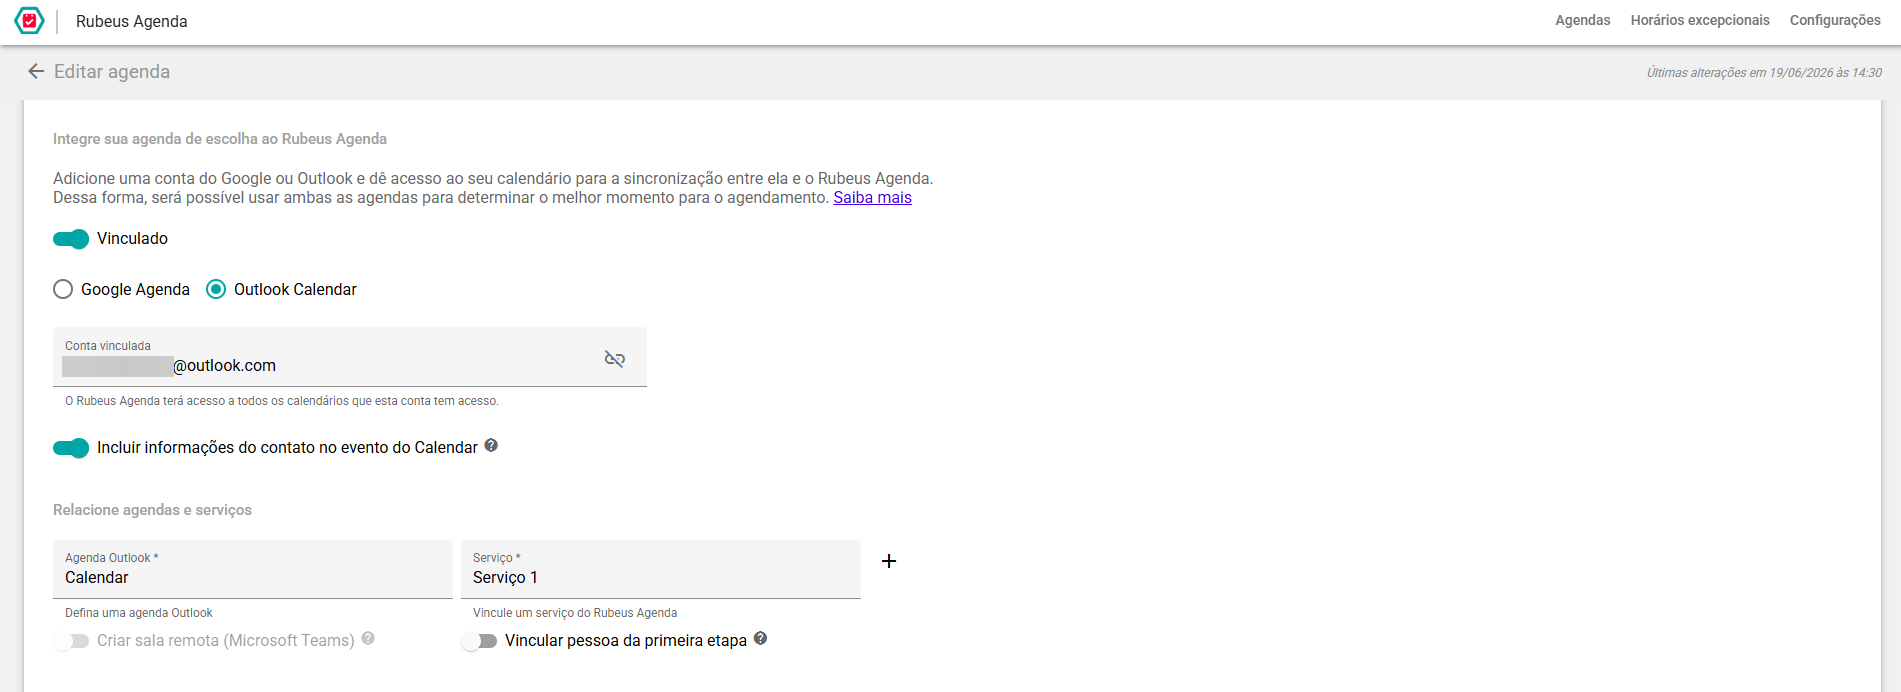Viewport: 1901px width, 692px height.
Task: Open the Serviço dropdown showing Serviço 1
Action: [x=661, y=569]
